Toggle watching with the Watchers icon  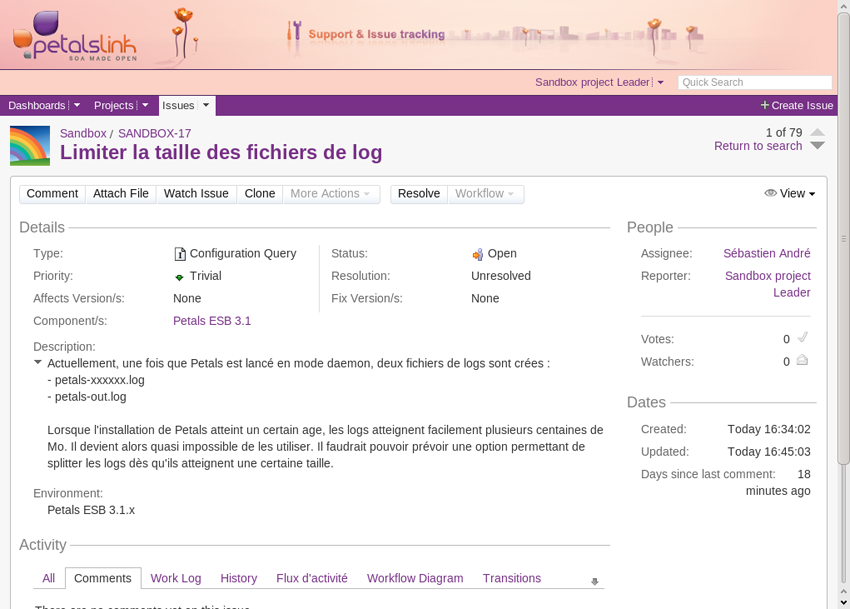click(x=802, y=361)
